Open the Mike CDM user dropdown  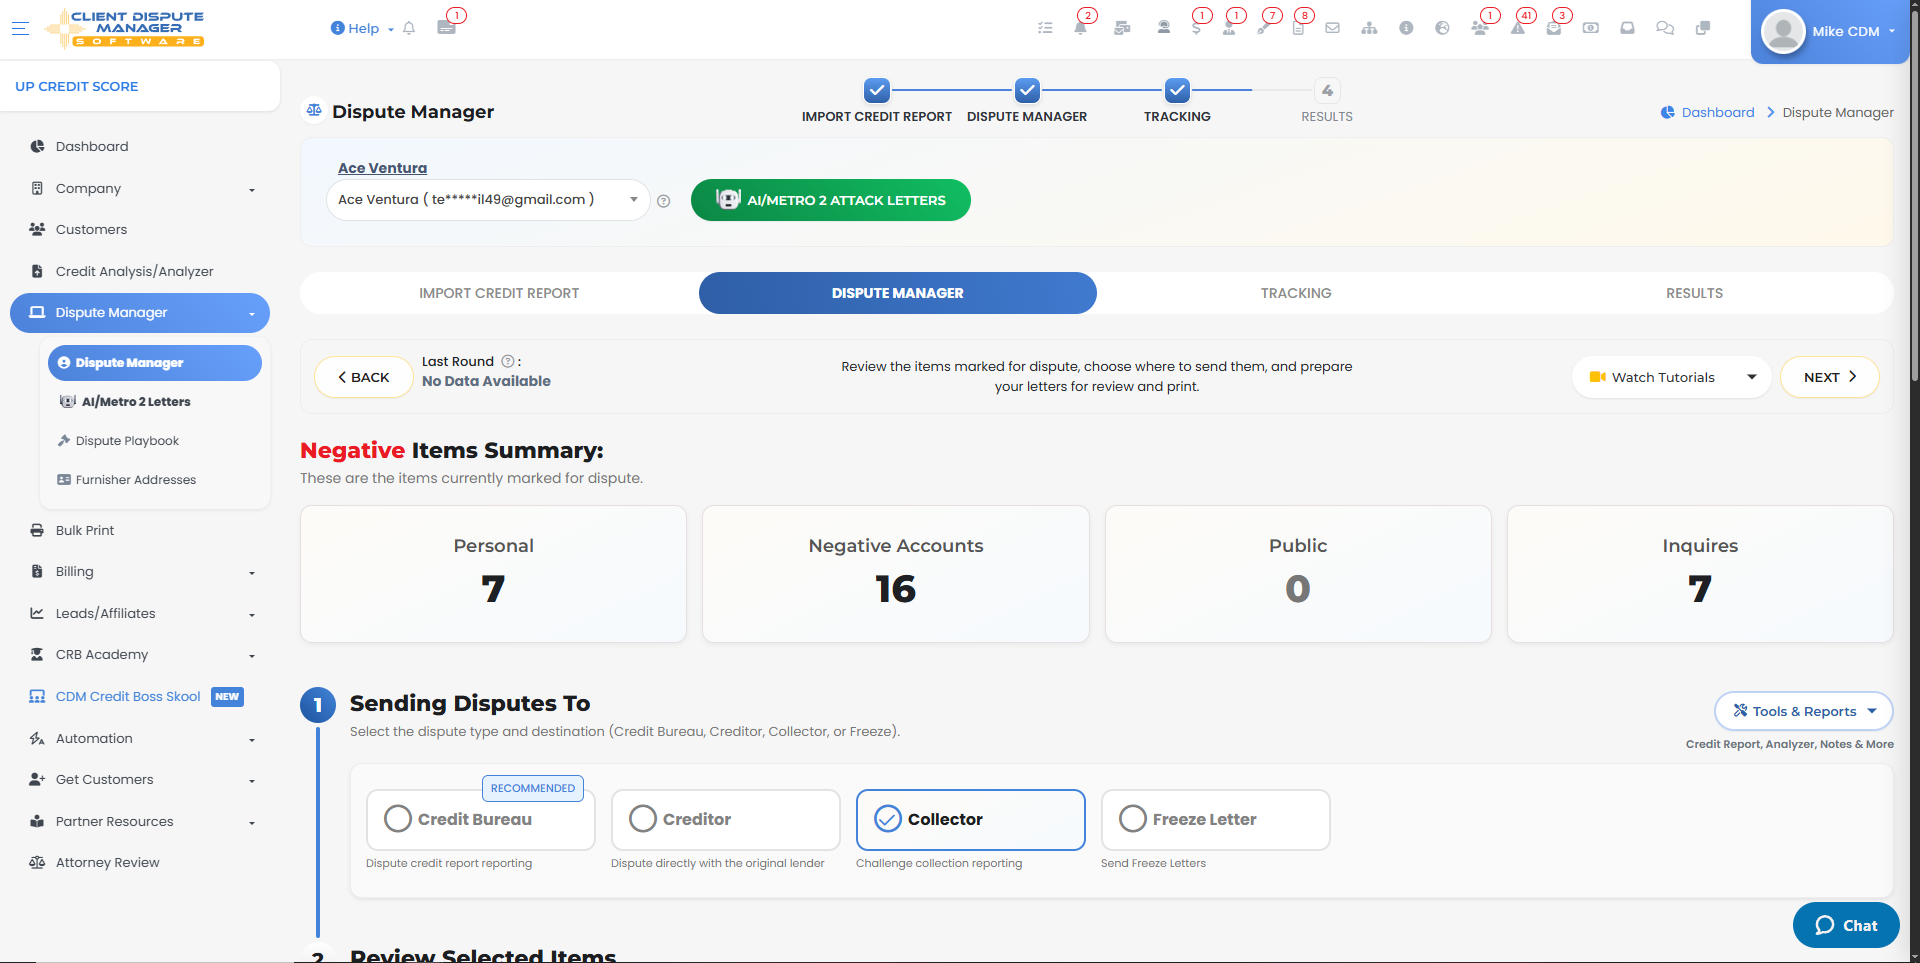click(x=1830, y=31)
